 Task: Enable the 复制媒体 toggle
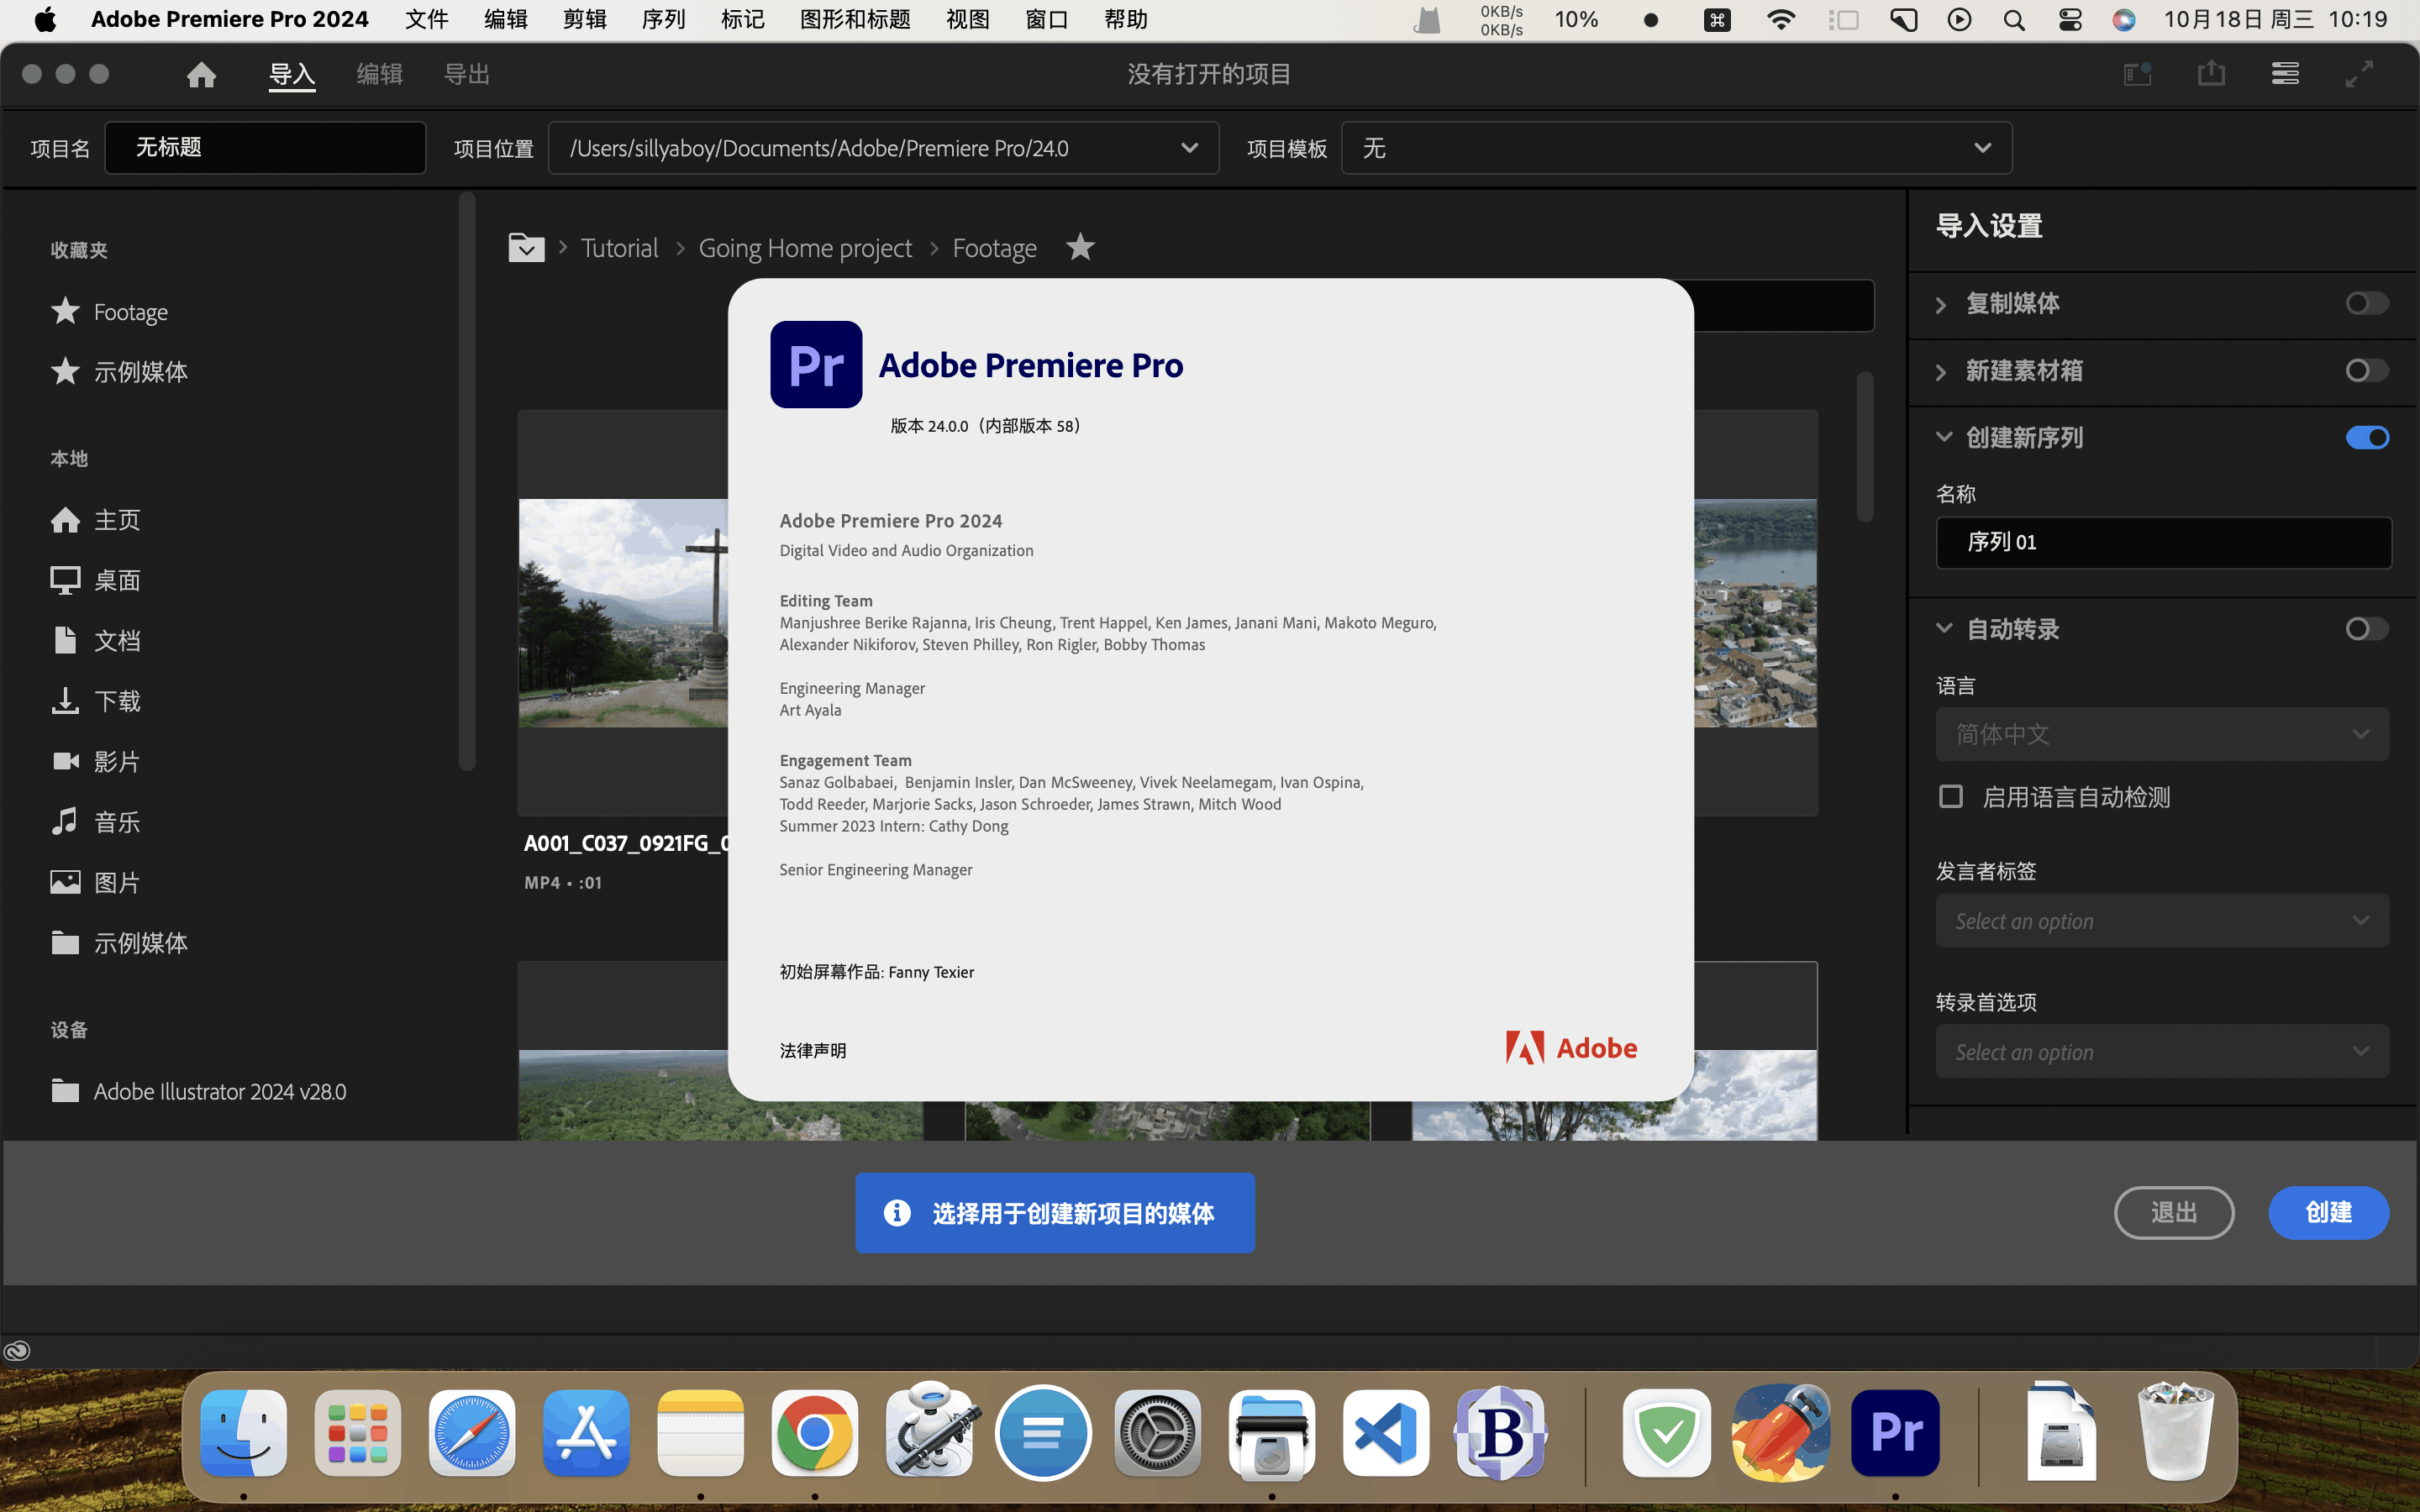coord(2367,303)
